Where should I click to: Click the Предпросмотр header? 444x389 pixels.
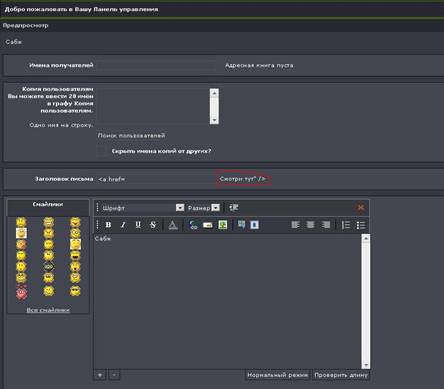point(25,25)
